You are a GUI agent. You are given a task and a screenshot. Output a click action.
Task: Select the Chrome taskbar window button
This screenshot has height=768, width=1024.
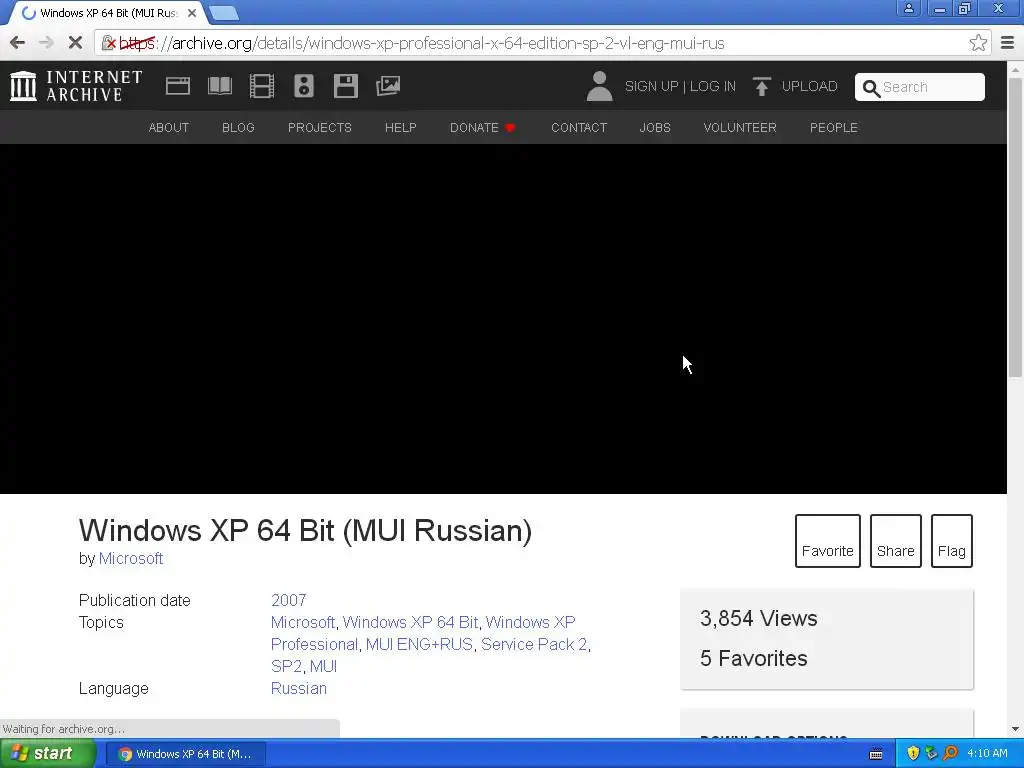click(185, 754)
